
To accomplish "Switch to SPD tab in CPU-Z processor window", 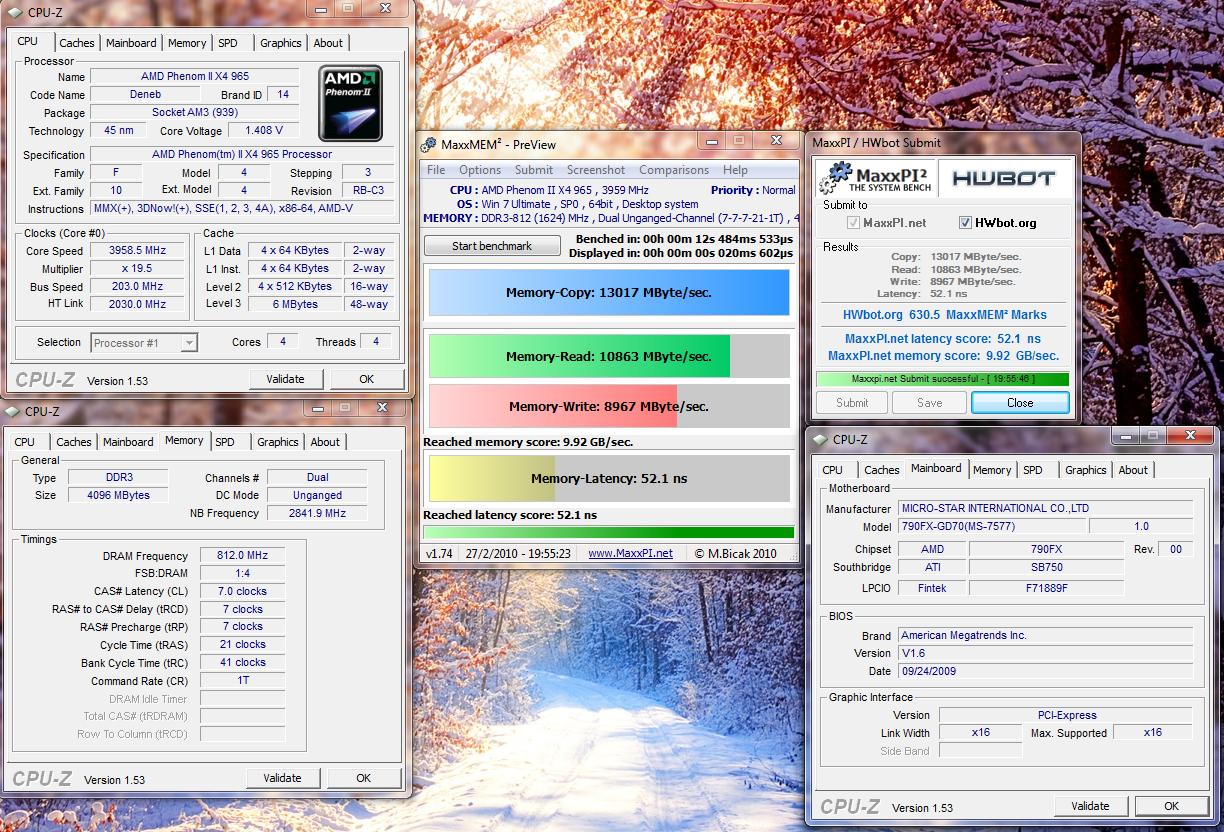I will click(228, 43).
